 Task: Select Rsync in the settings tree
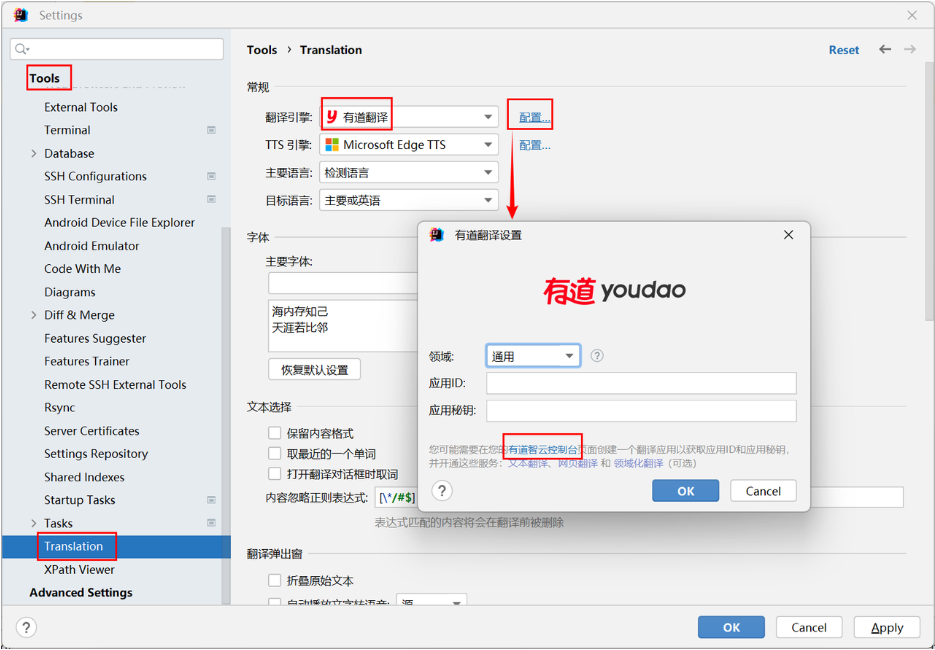pos(60,408)
